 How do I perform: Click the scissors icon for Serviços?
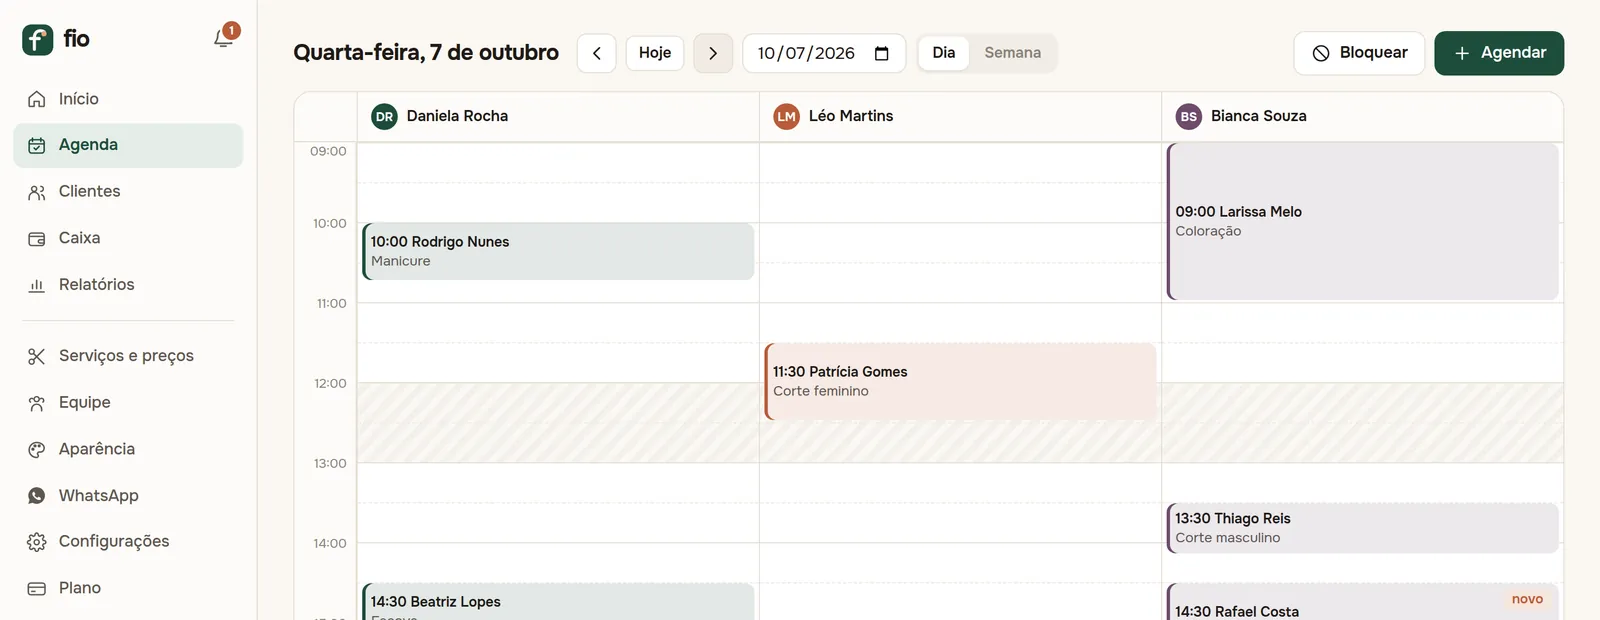point(37,356)
